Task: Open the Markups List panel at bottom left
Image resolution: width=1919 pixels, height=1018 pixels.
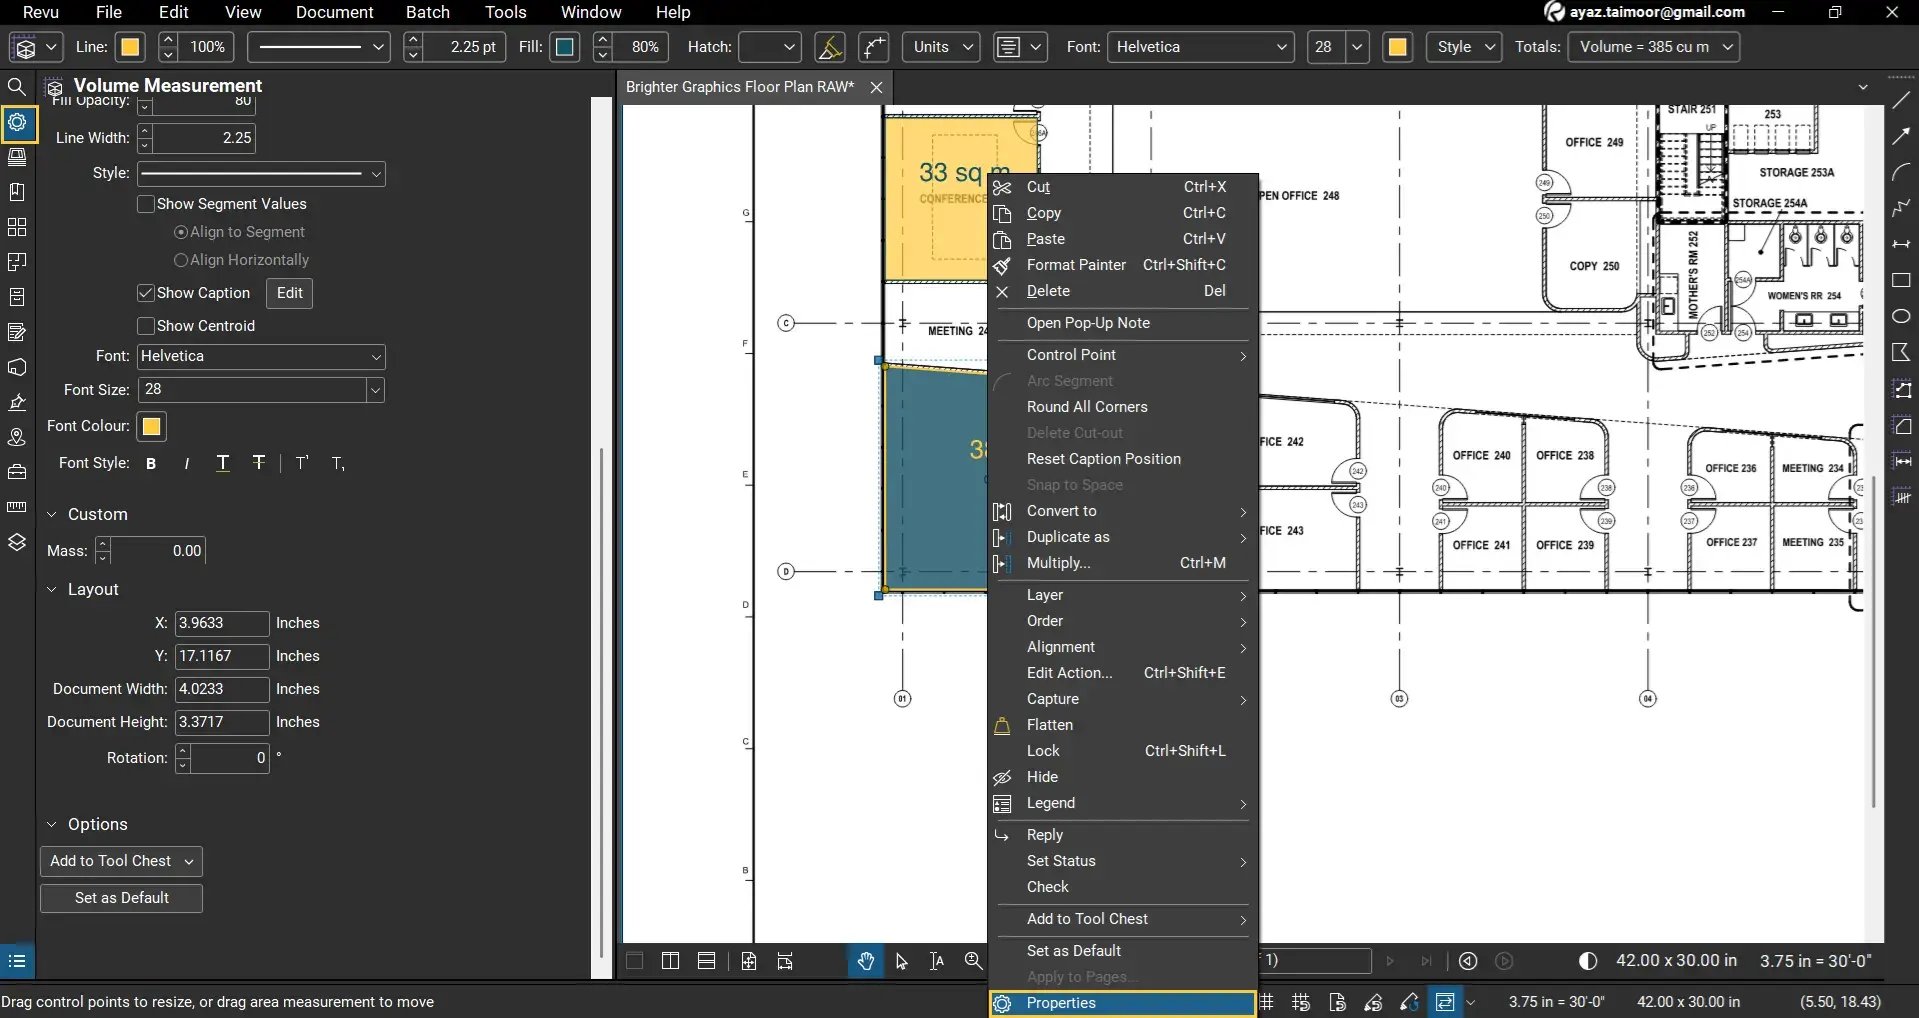Action: [x=17, y=960]
